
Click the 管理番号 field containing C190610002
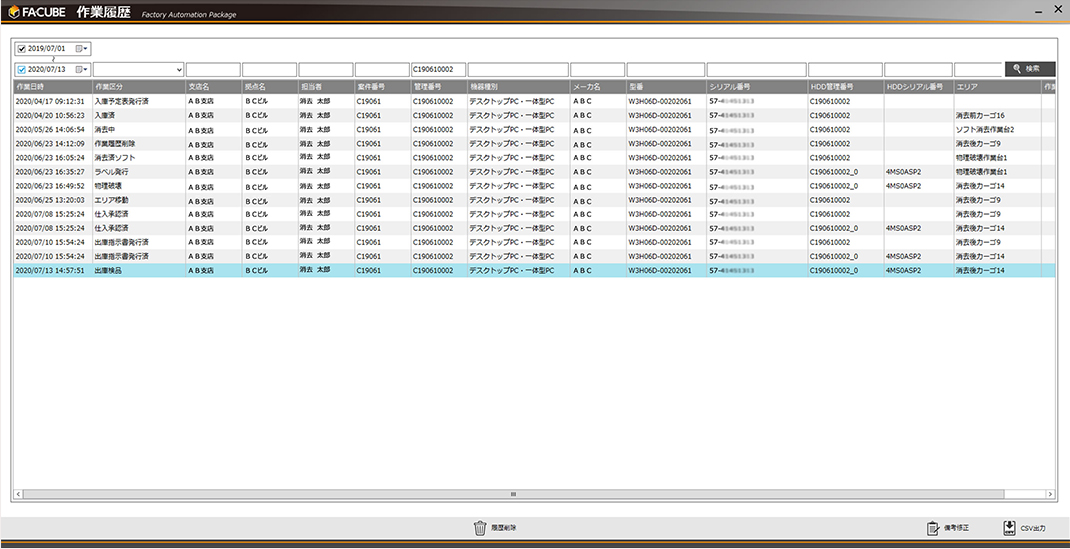point(438,69)
